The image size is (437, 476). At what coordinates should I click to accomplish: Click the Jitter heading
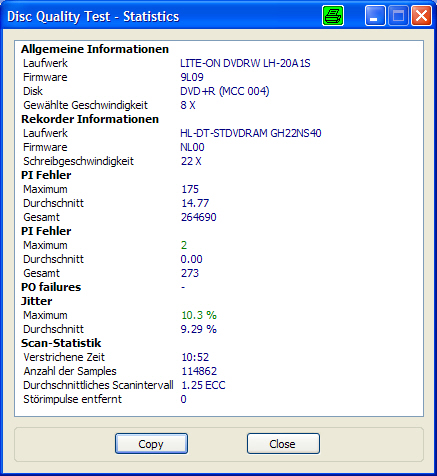(x=36, y=301)
